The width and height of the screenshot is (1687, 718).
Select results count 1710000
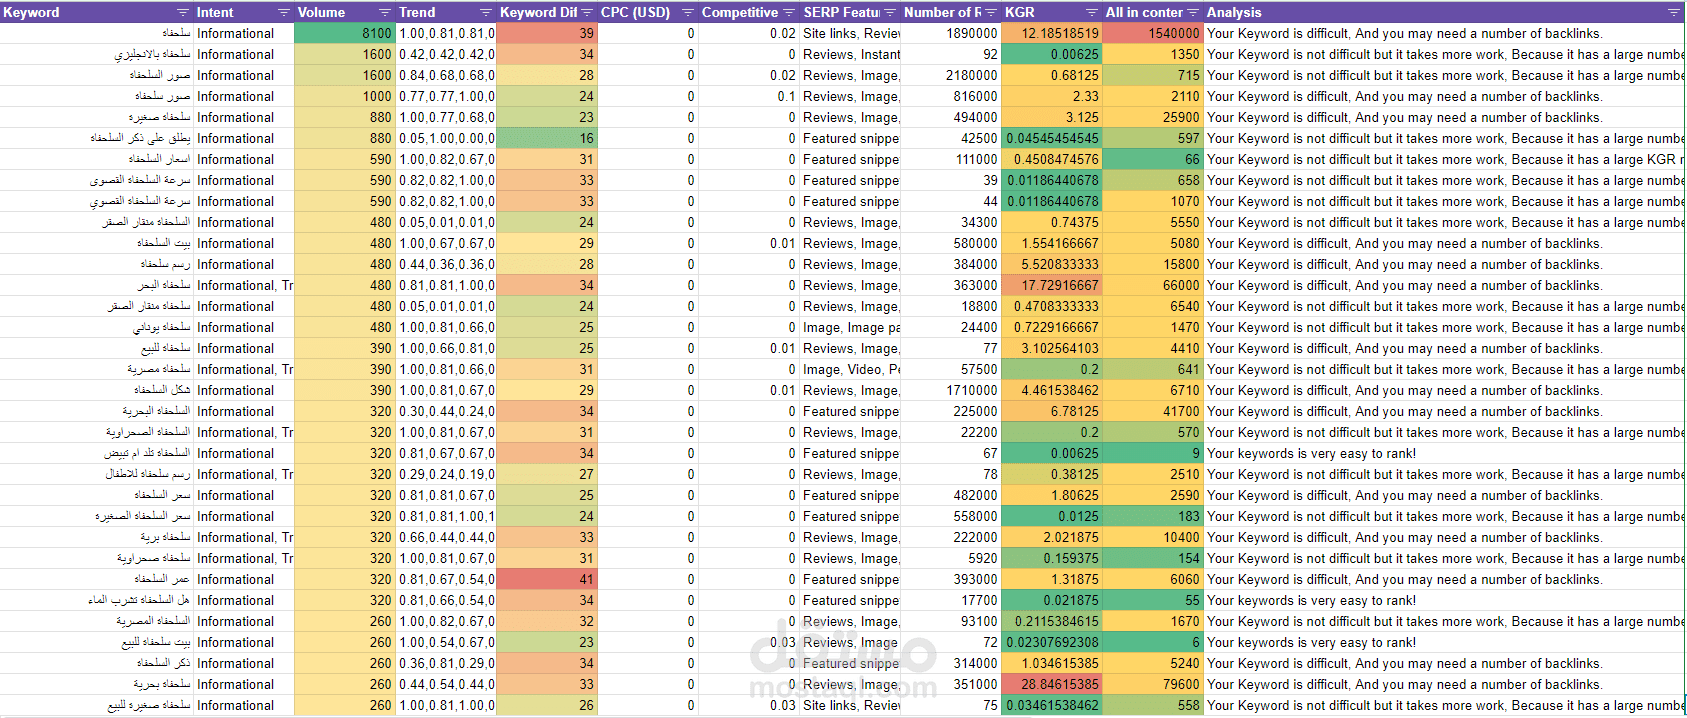(x=951, y=390)
